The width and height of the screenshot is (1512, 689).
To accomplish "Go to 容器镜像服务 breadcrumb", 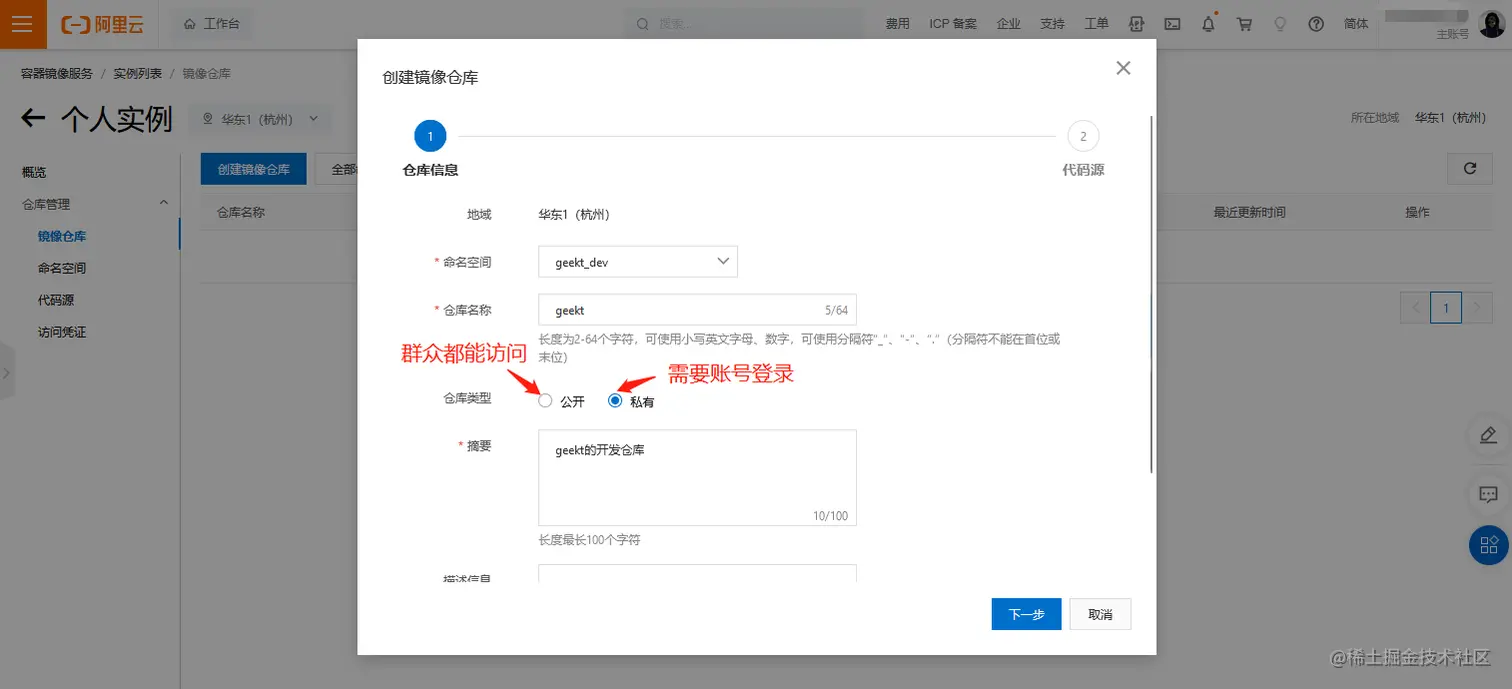I will point(57,74).
